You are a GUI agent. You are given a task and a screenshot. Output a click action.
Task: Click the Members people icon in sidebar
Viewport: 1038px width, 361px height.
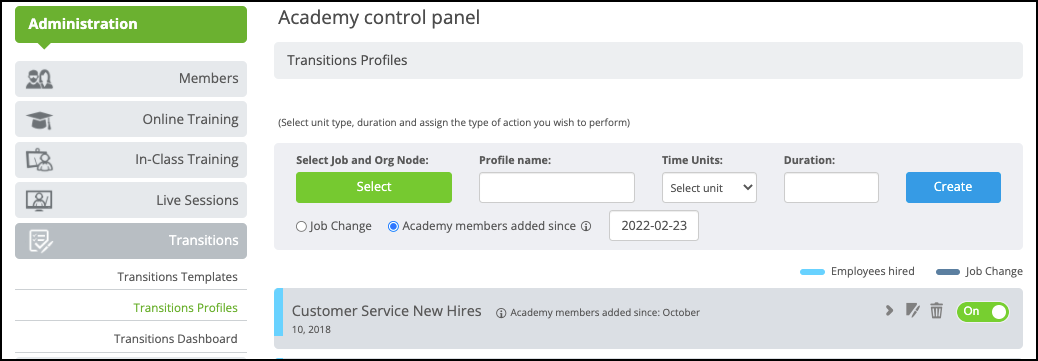coord(39,79)
